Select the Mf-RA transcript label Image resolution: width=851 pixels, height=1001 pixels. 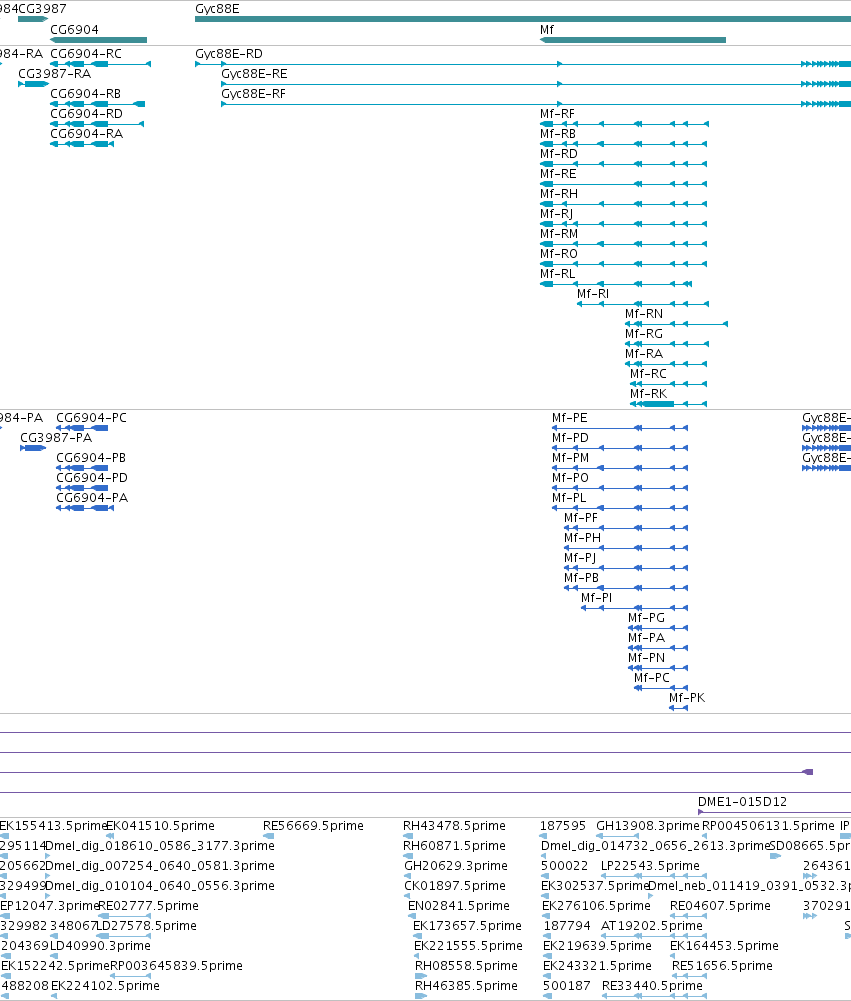pos(644,354)
